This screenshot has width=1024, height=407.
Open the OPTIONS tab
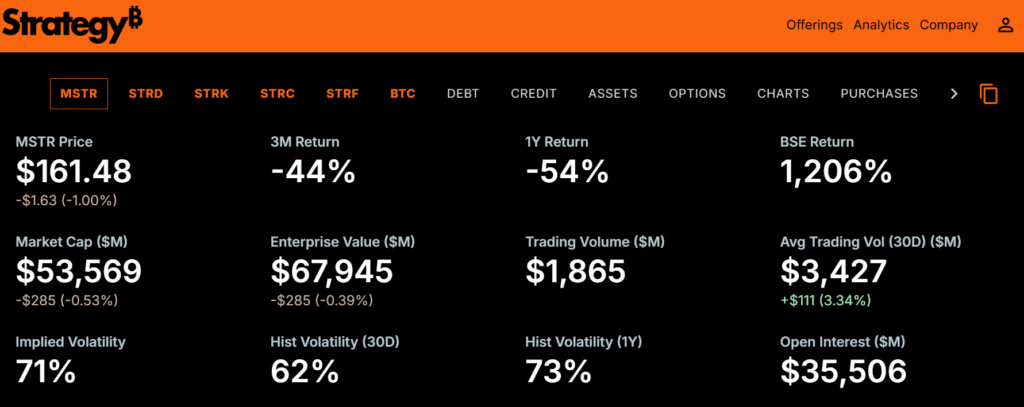697,93
